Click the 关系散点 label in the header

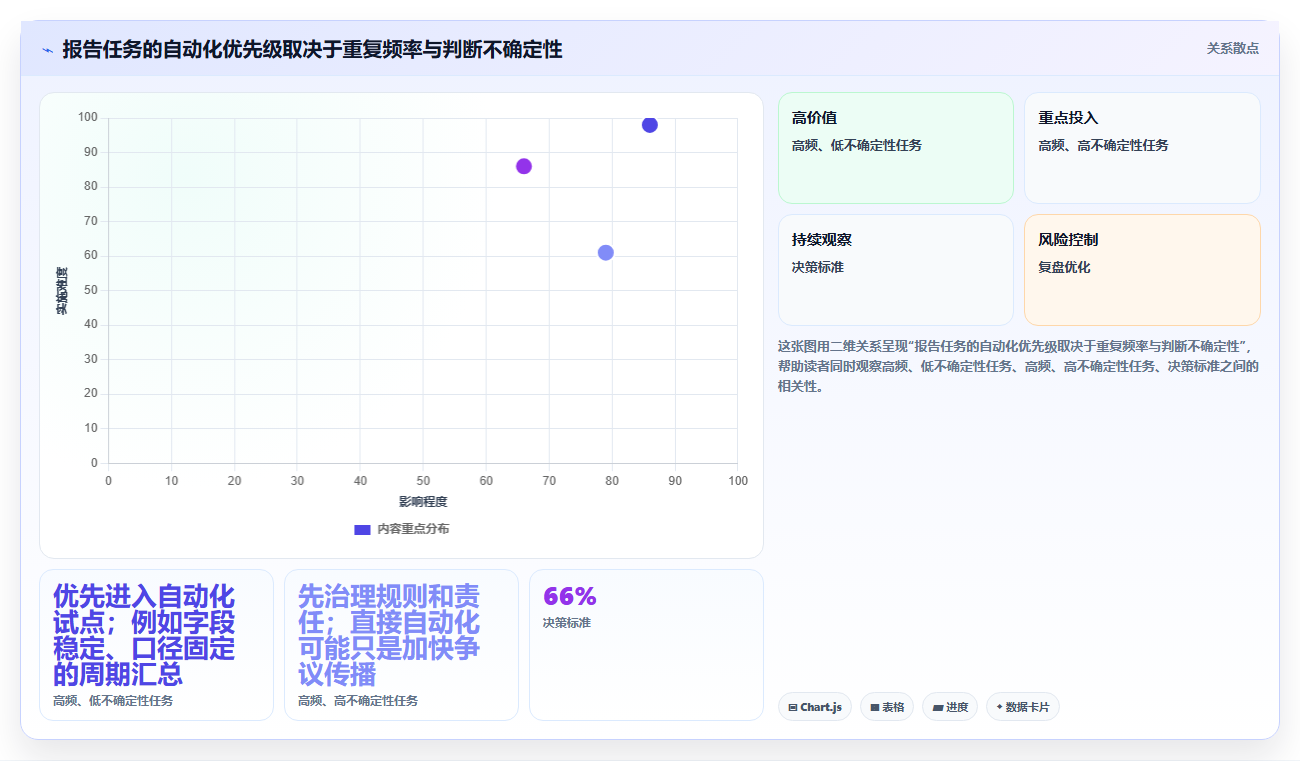1233,48
